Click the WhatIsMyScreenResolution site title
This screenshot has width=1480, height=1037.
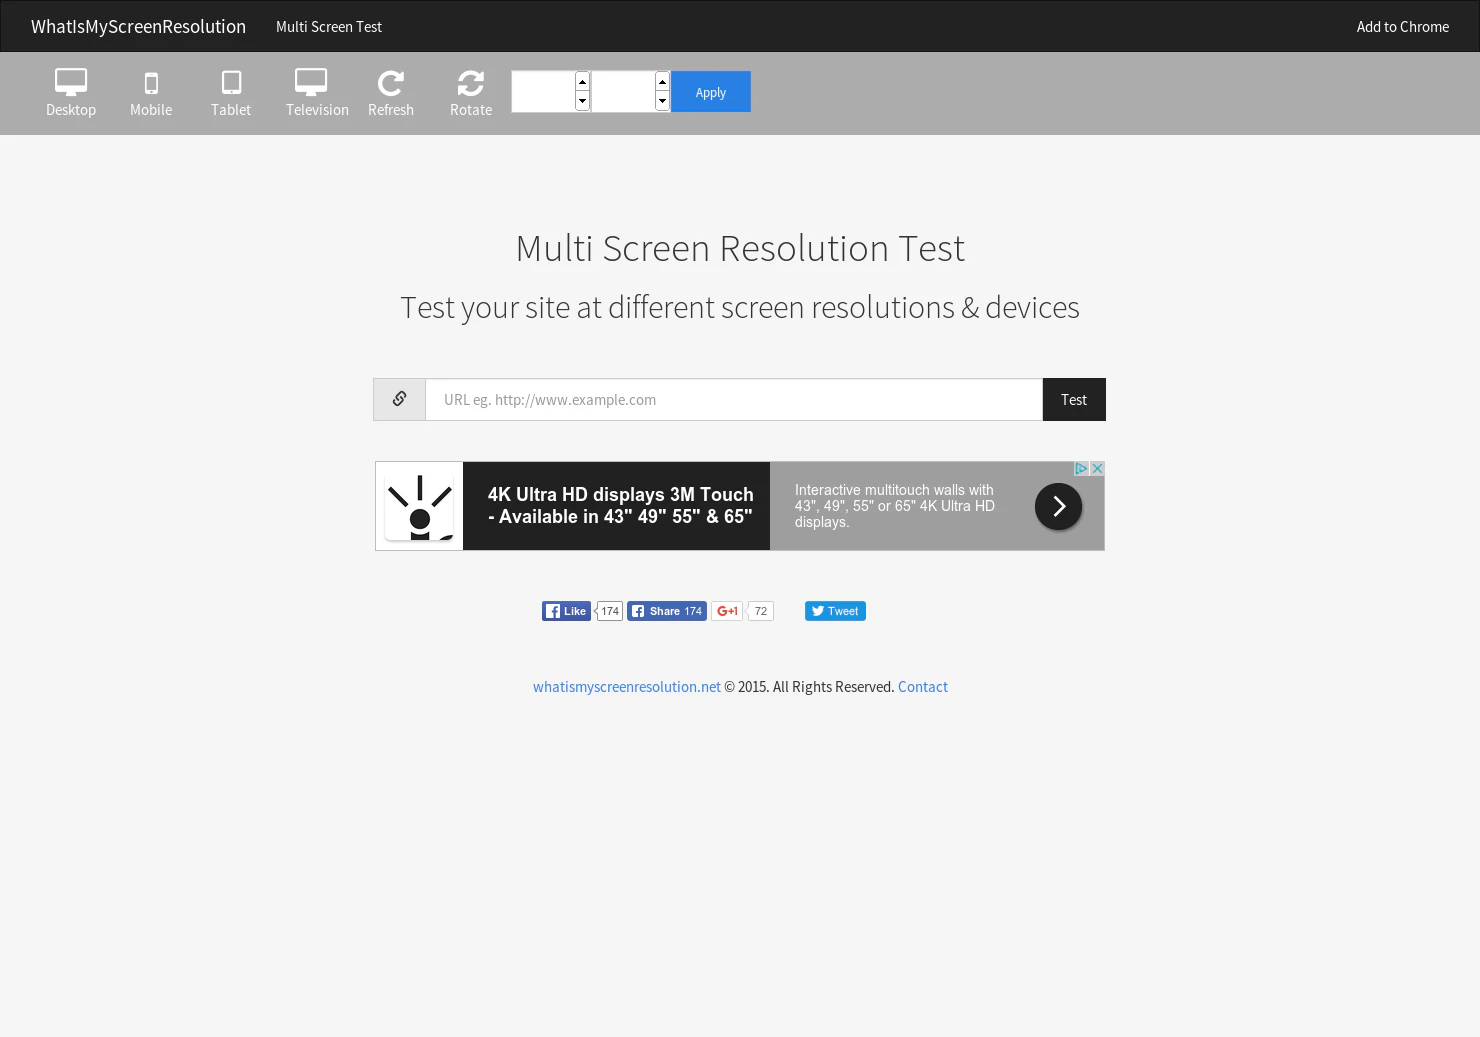[138, 26]
